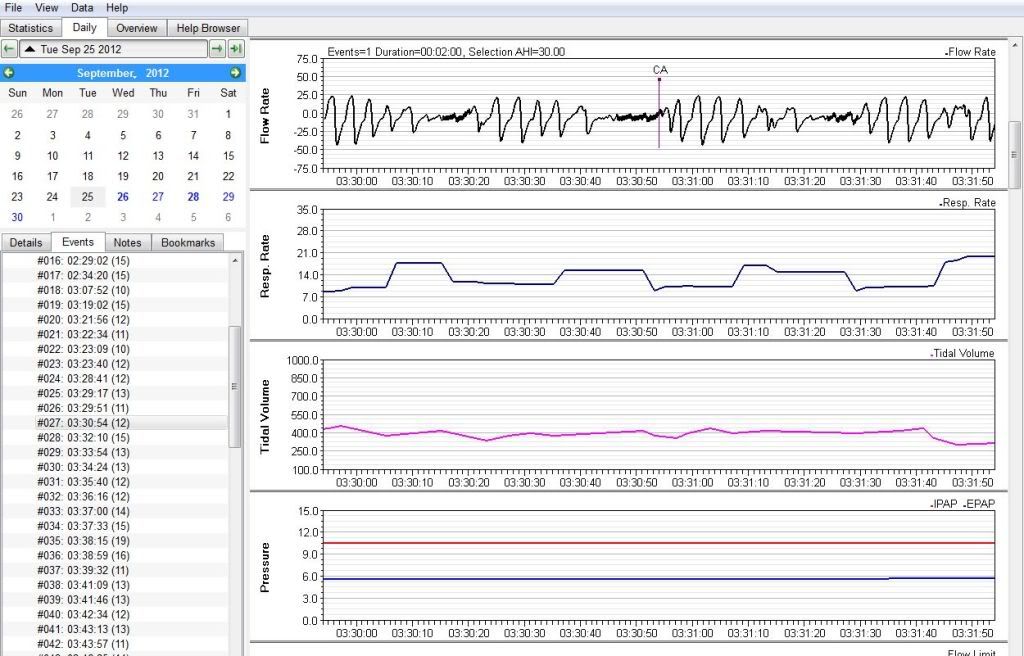Viewport: 1024px width, 656px height.
Task: Select event #040: 03:42:34 (12)
Action: point(84,615)
